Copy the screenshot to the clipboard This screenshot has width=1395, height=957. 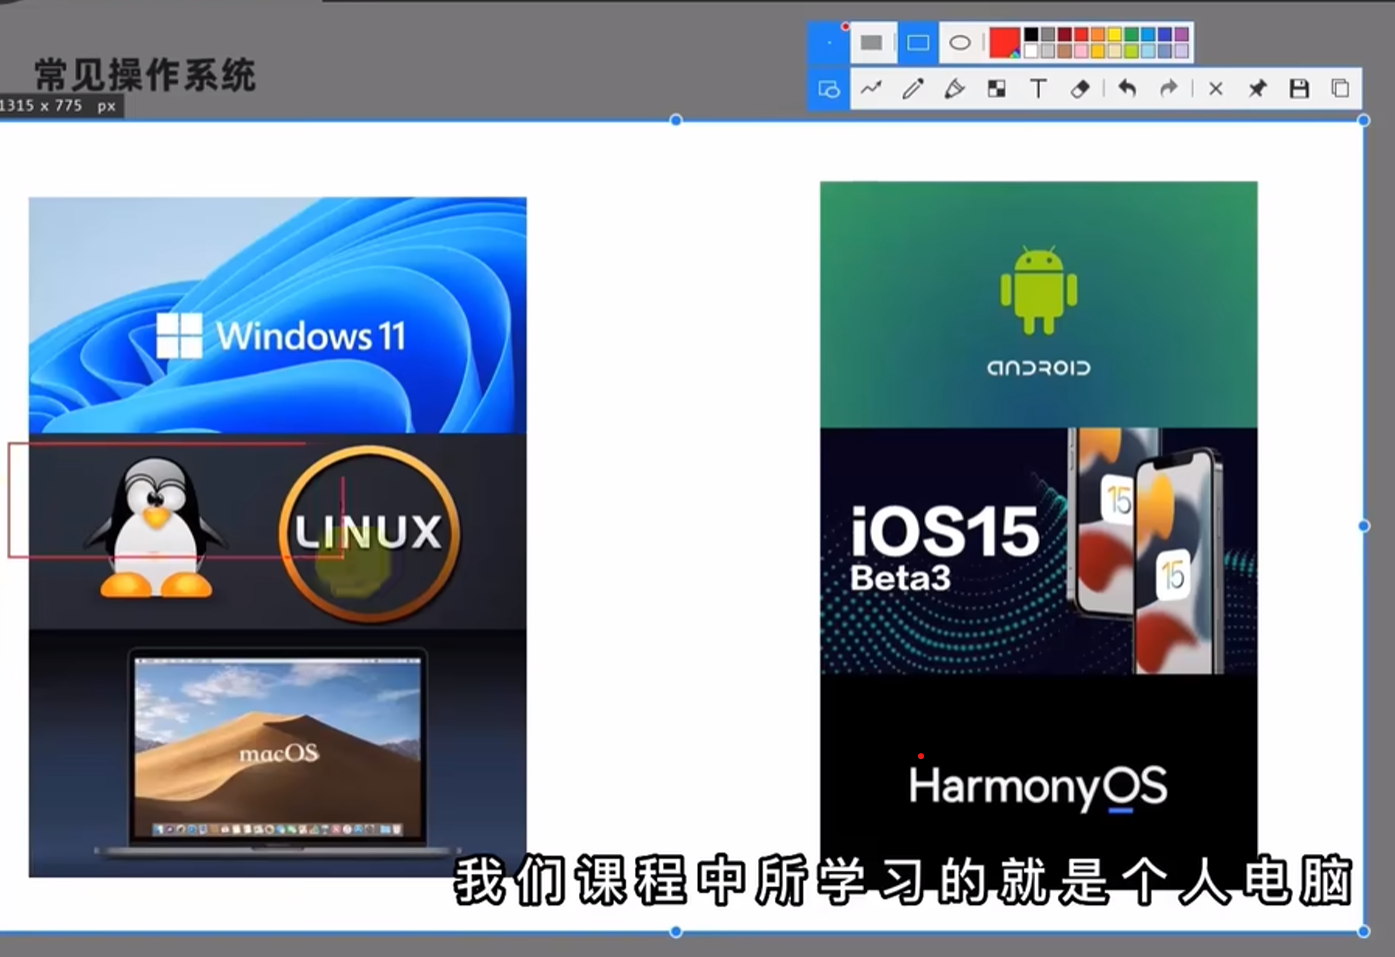(1341, 89)
